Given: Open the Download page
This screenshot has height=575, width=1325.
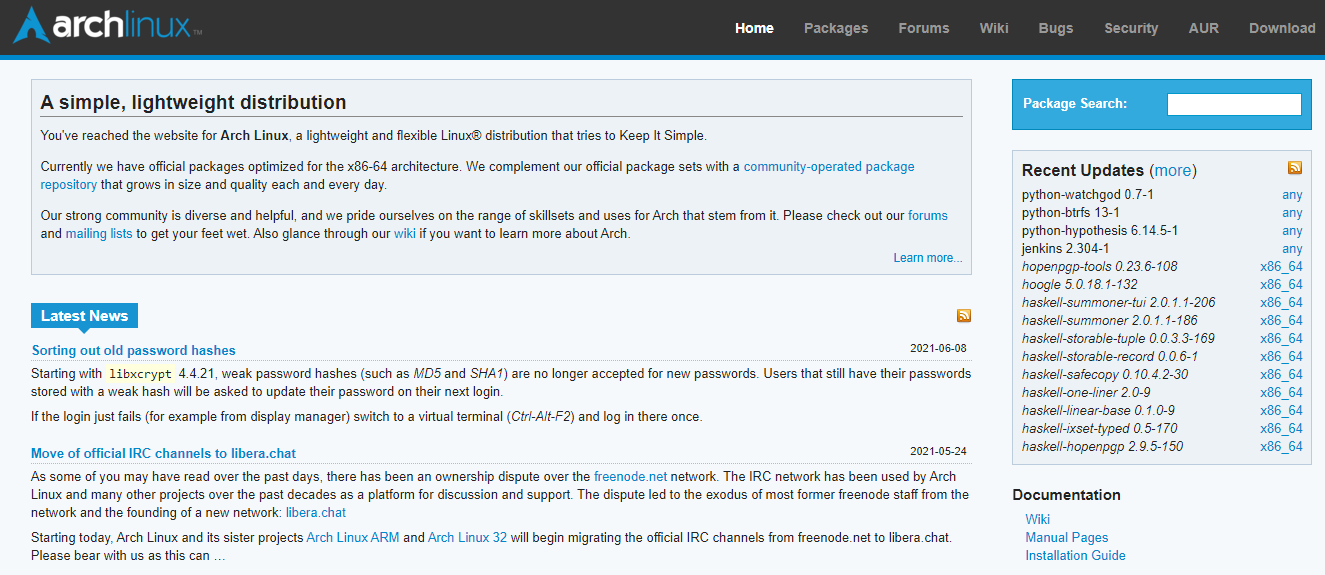Looking at the screenshot, I should (1282, 28).
